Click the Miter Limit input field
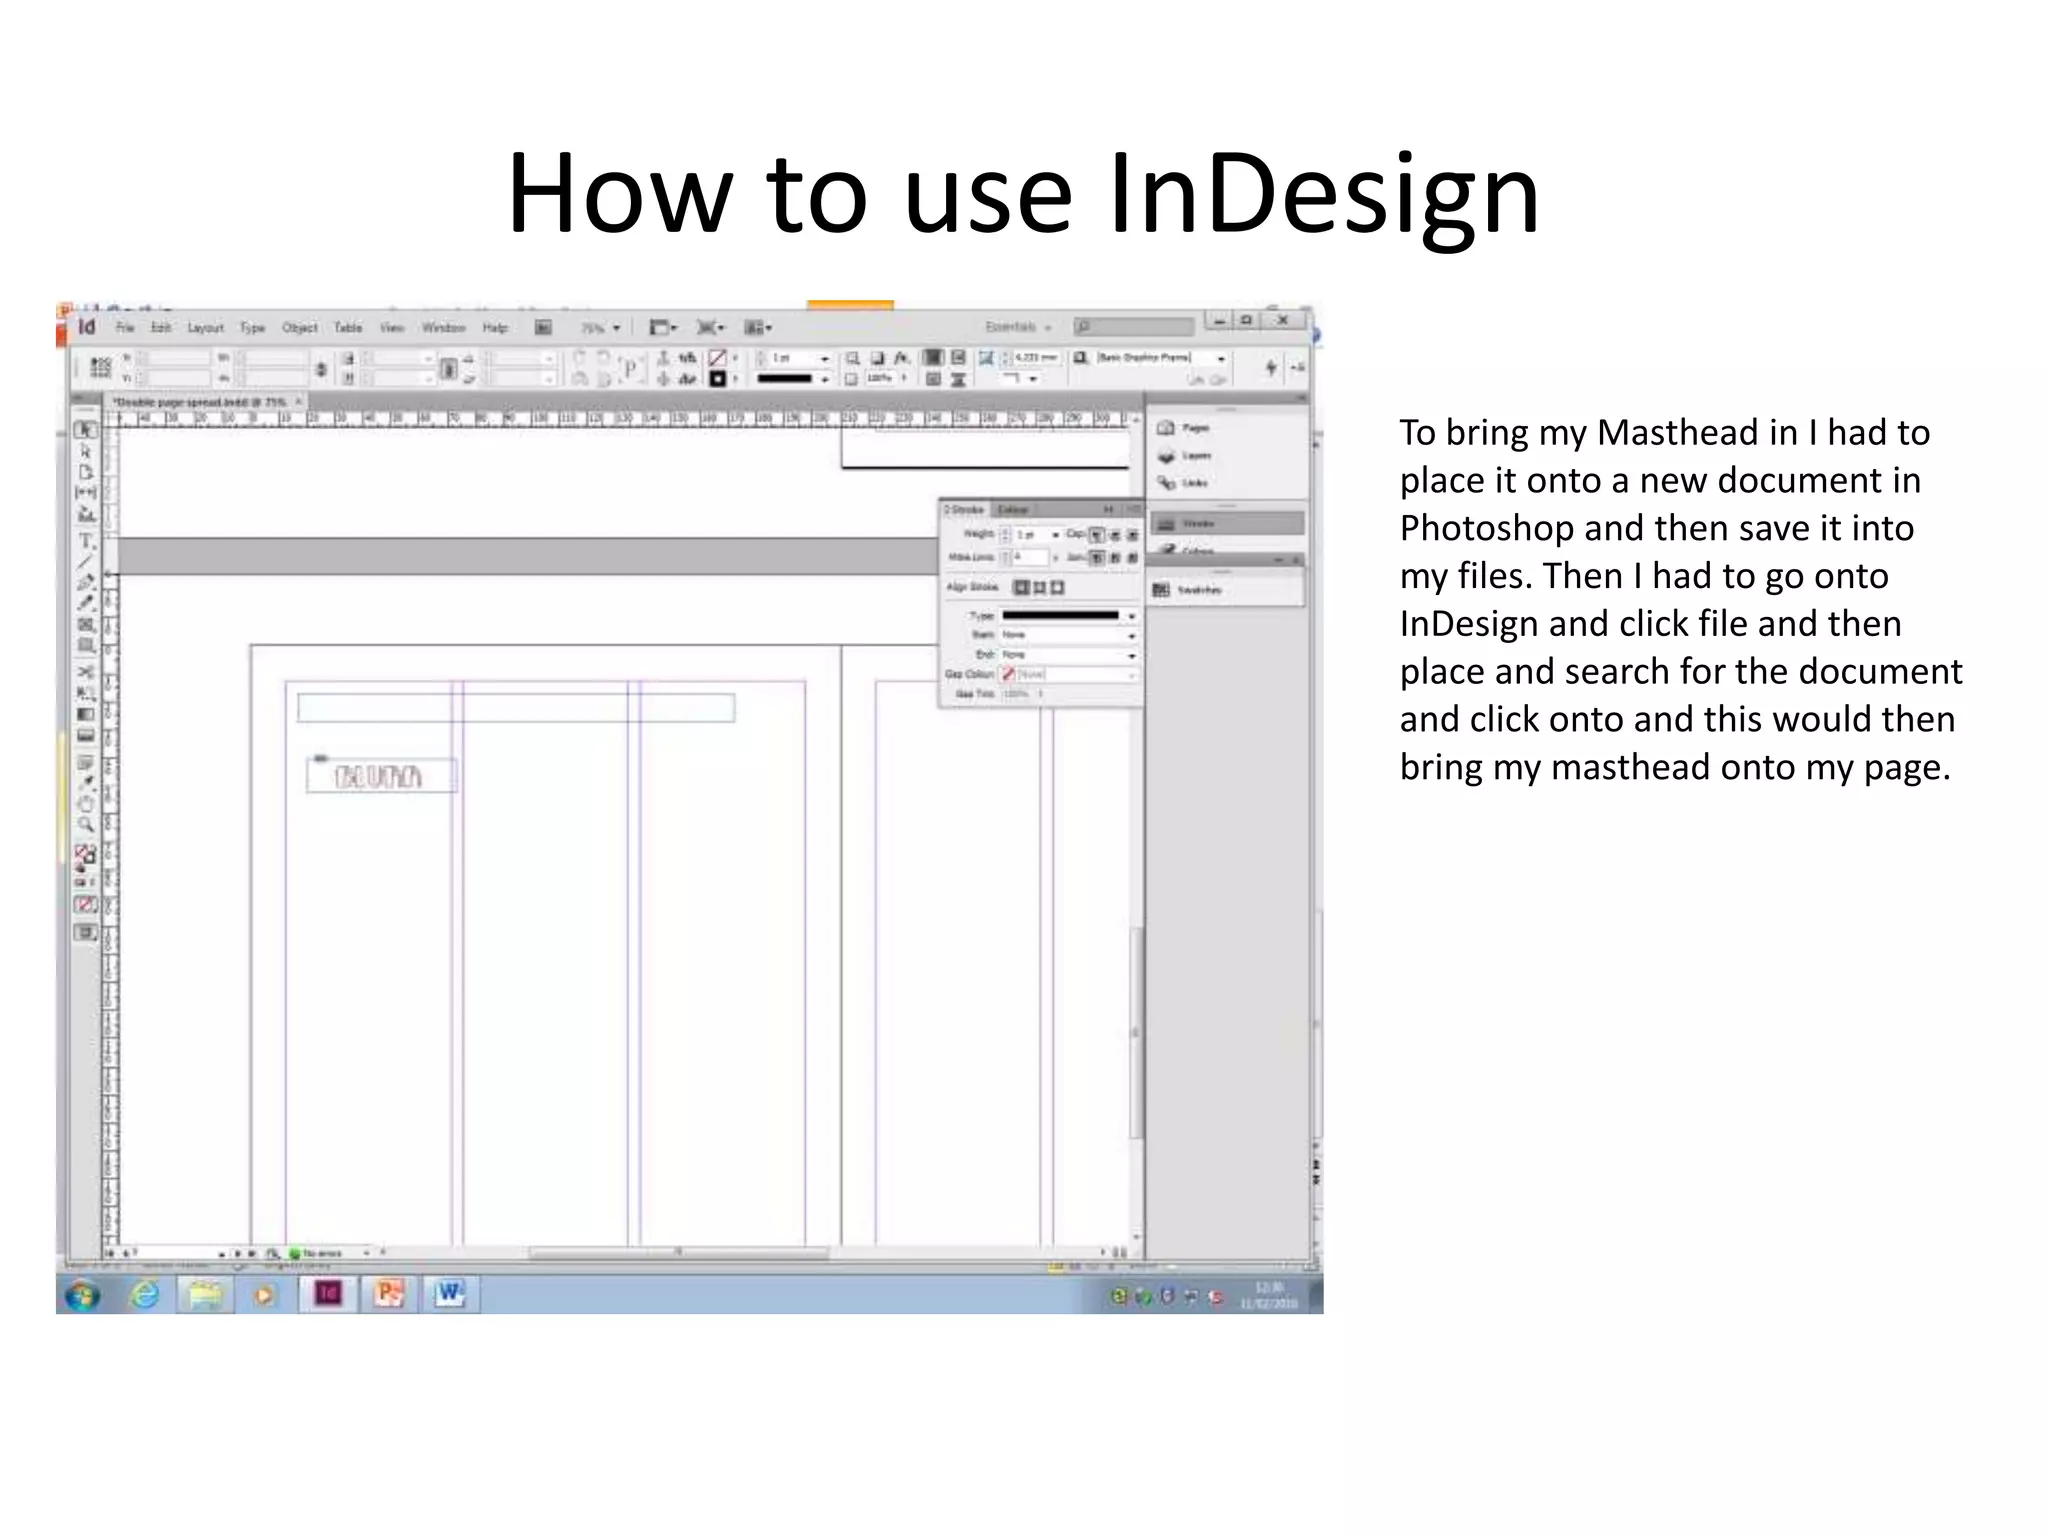 (x=1030, y=557)
